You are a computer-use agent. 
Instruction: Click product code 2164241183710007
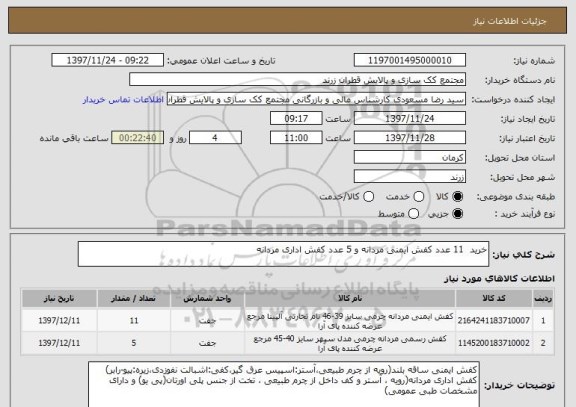click(494, 321)
